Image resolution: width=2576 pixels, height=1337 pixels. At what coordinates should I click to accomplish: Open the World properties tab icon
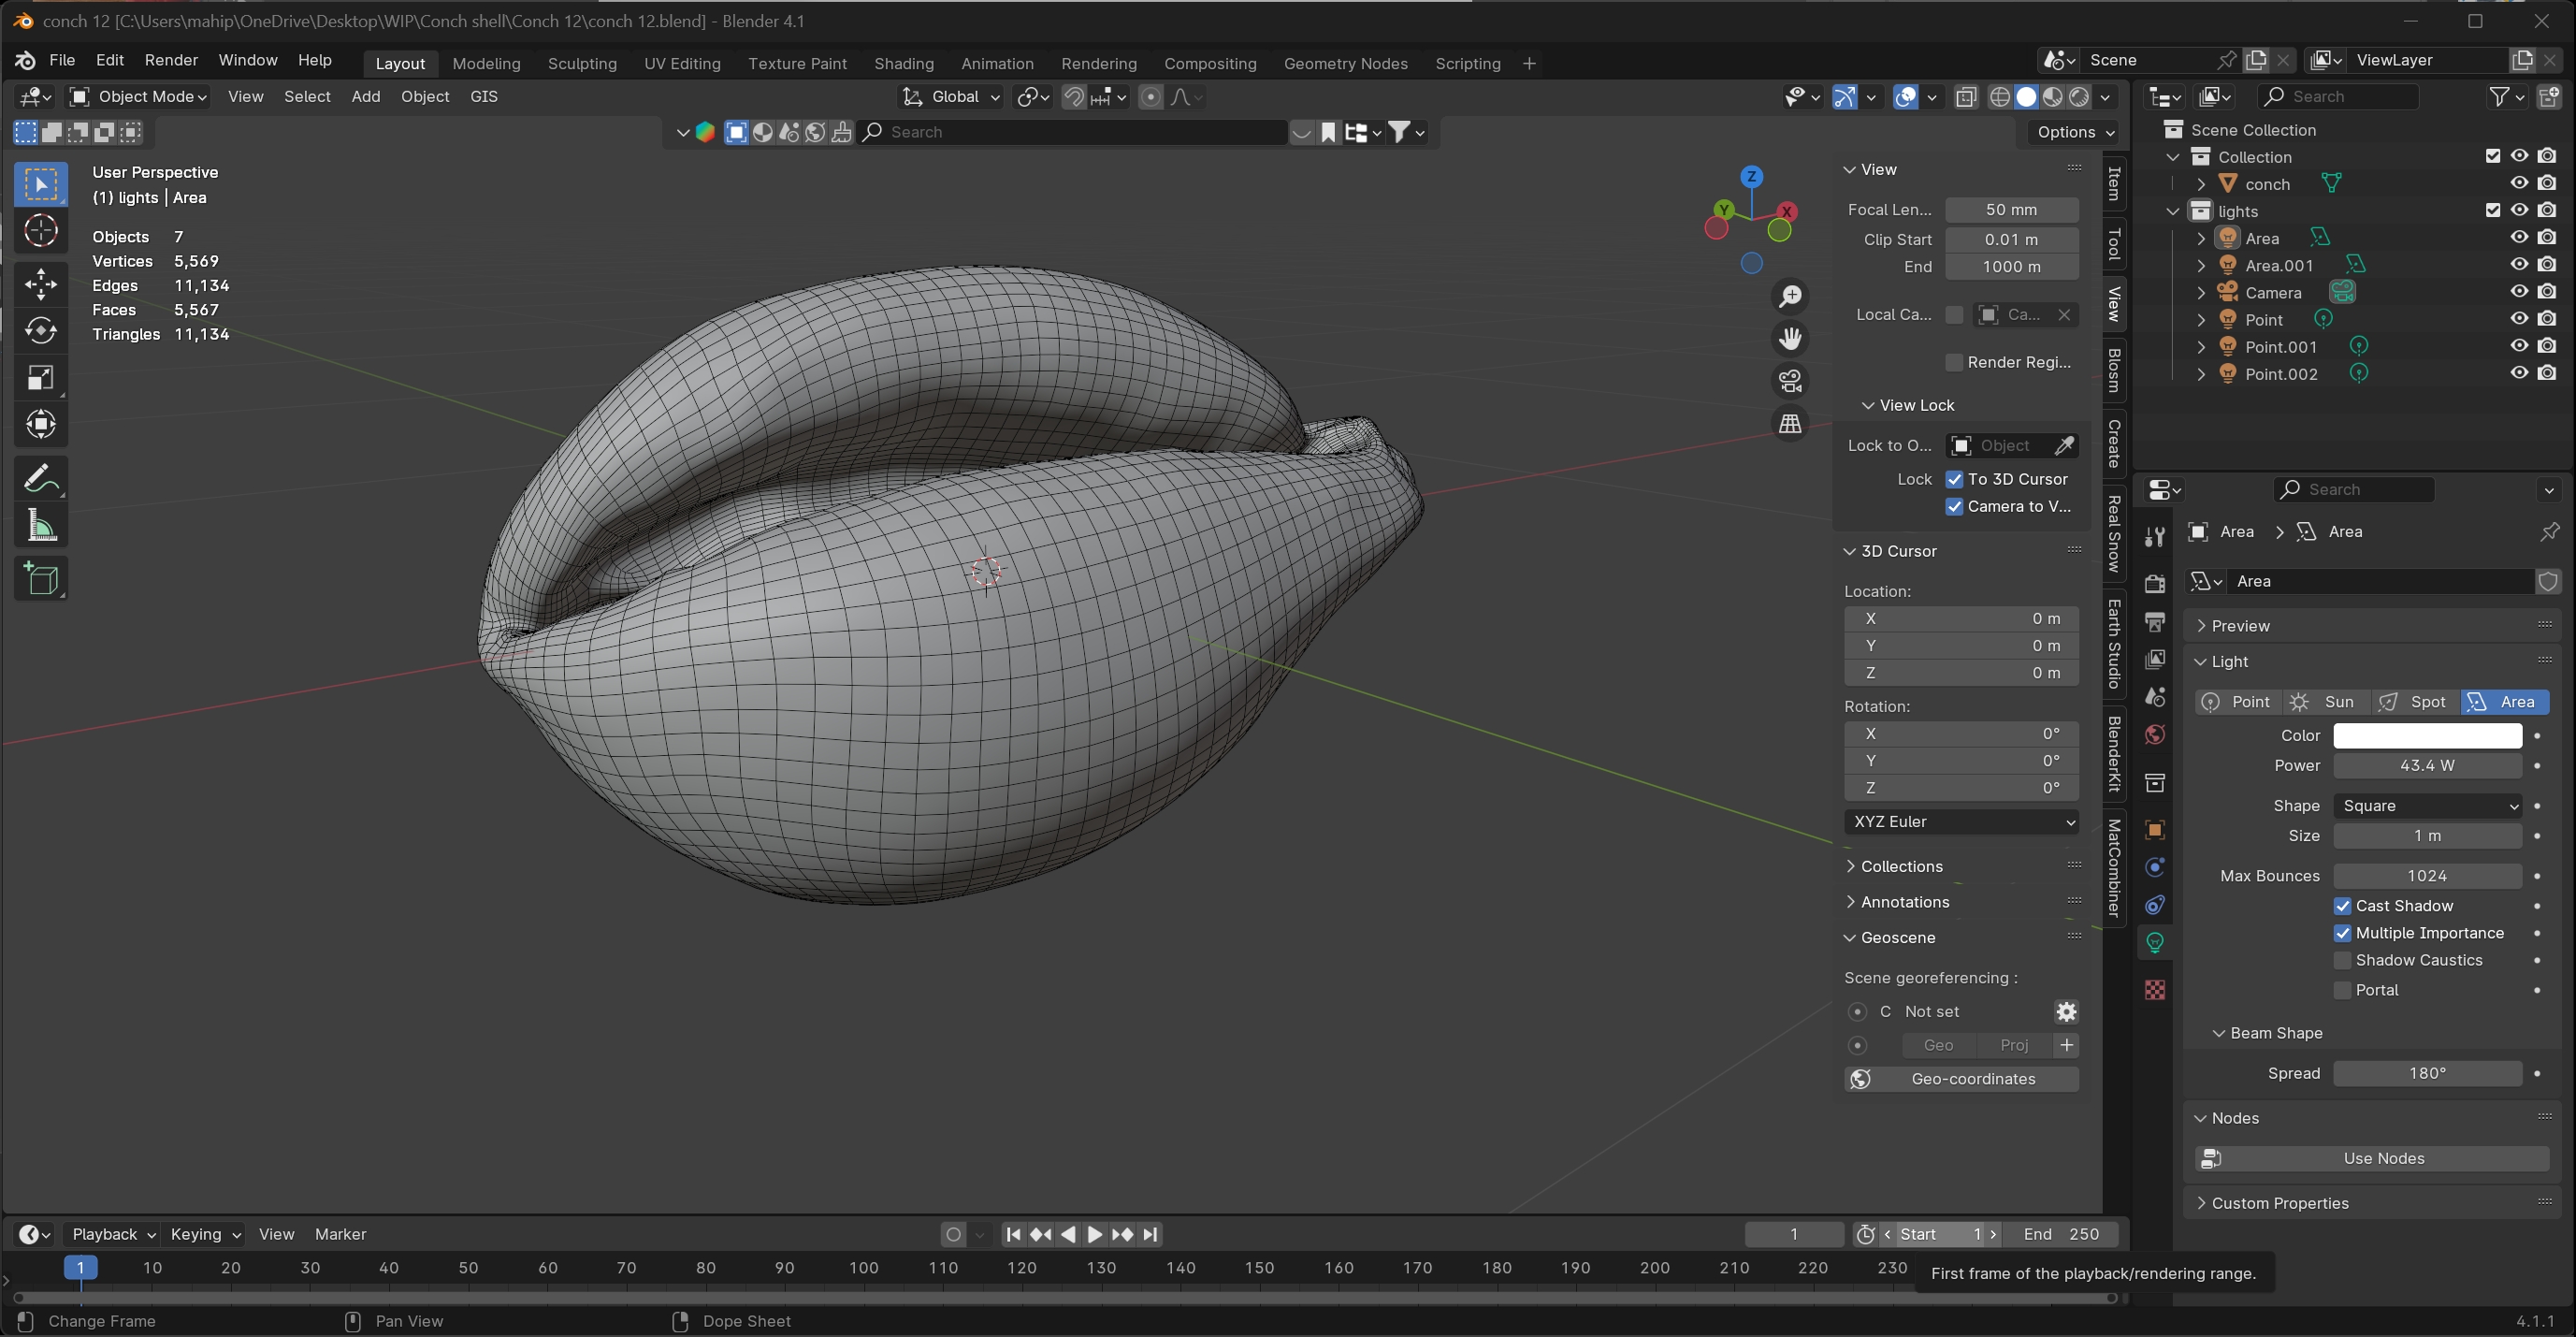[x=2155, y=735]
